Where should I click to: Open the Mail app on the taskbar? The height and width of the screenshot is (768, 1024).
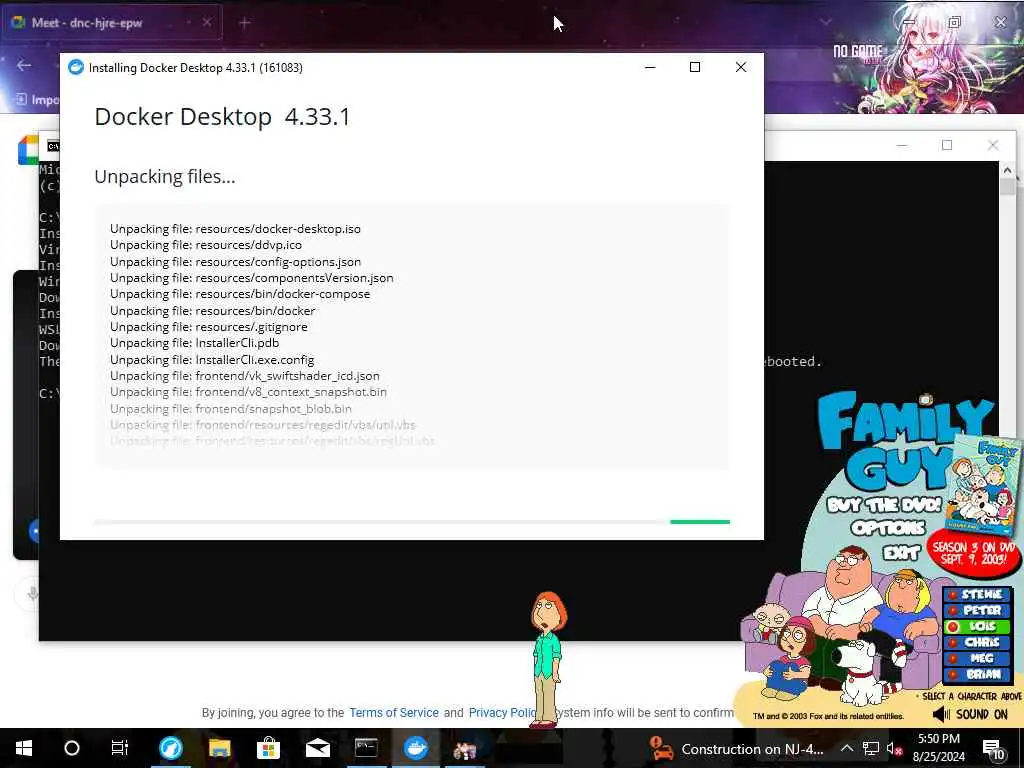pos(317,748)
